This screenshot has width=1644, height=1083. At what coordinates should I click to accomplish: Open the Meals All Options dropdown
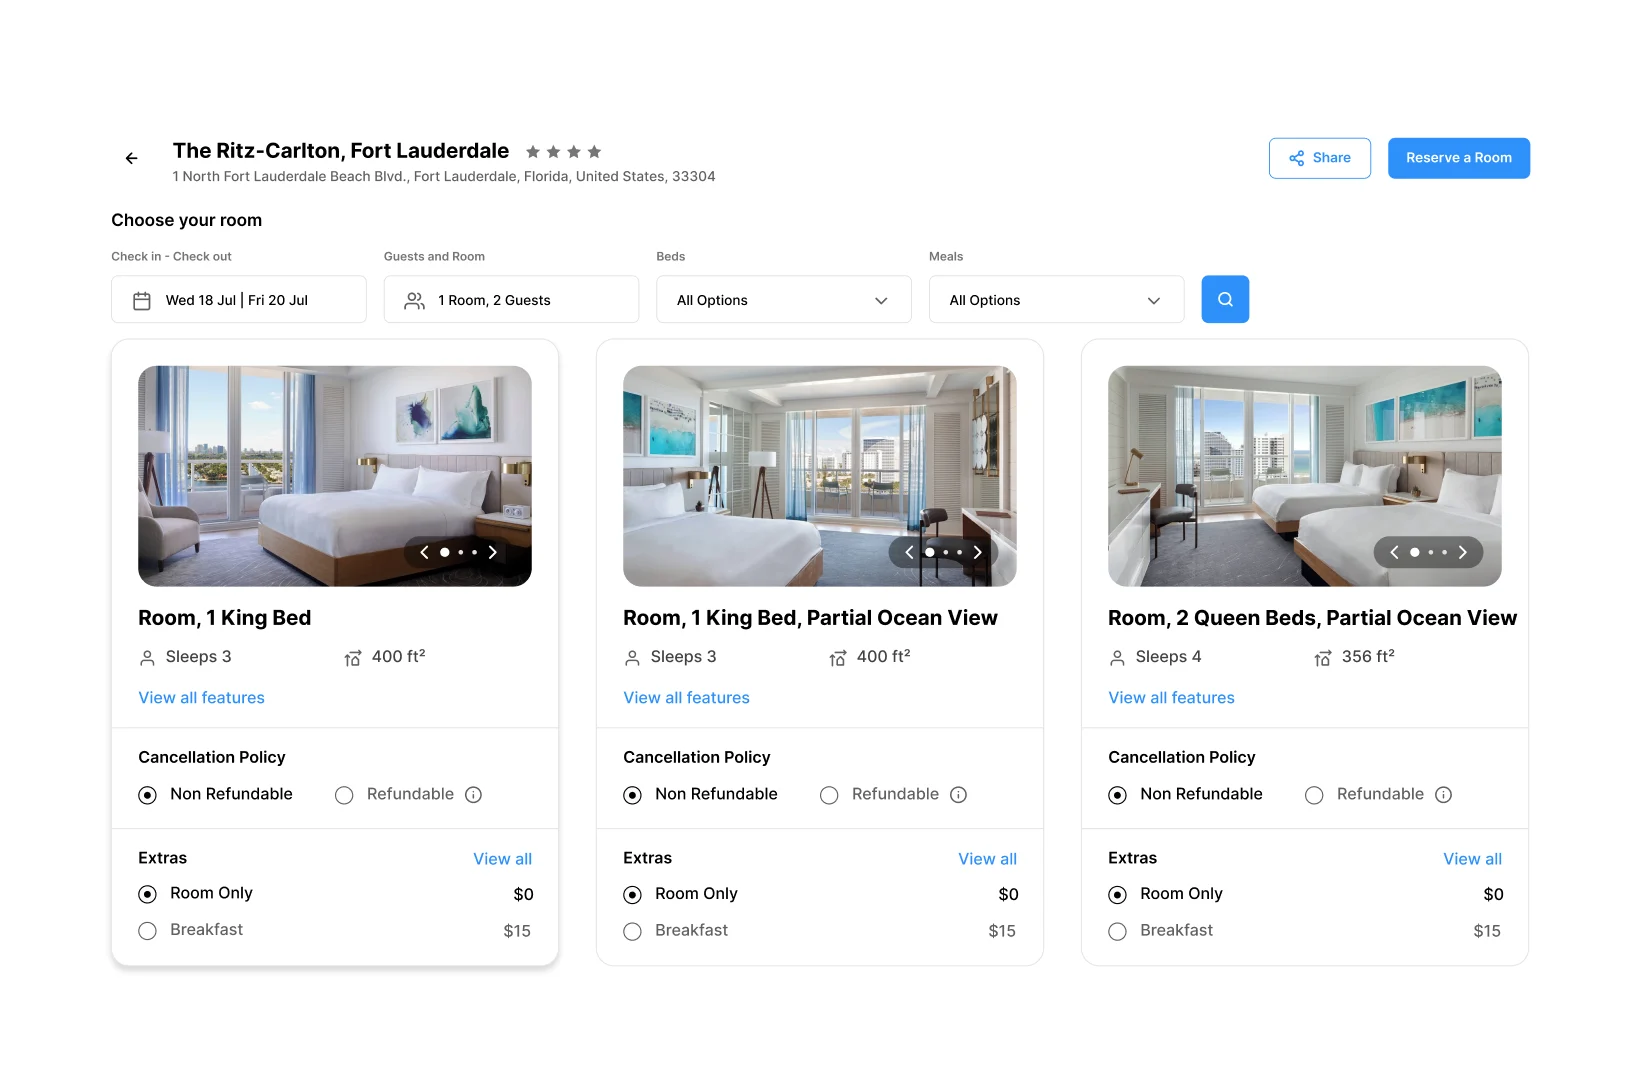tap(1056, 299)
